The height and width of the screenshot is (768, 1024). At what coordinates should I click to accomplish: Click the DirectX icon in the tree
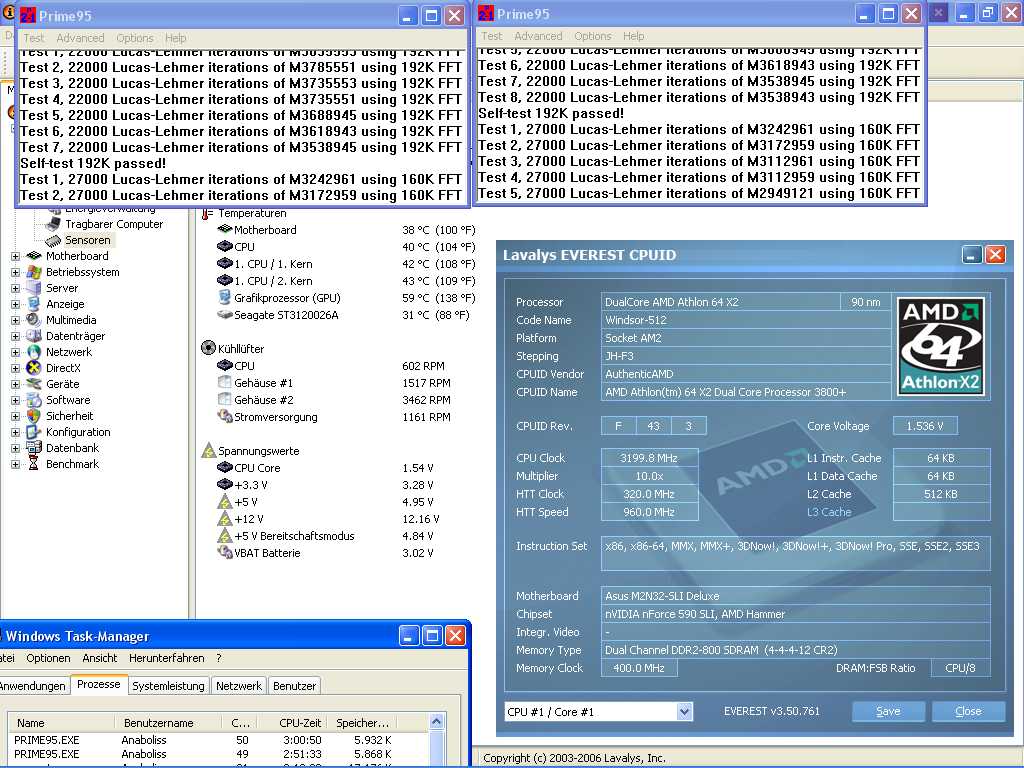coord(34,368)
